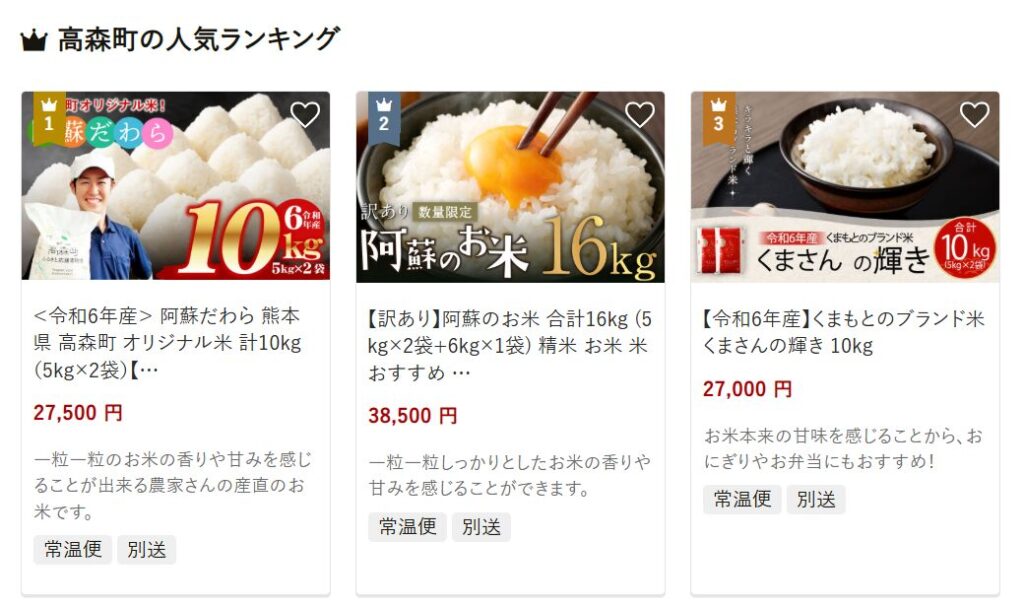
Task: Open the 【訳あり】阿蘇のお米 合計16kg title link
Action: coord(510,345)
